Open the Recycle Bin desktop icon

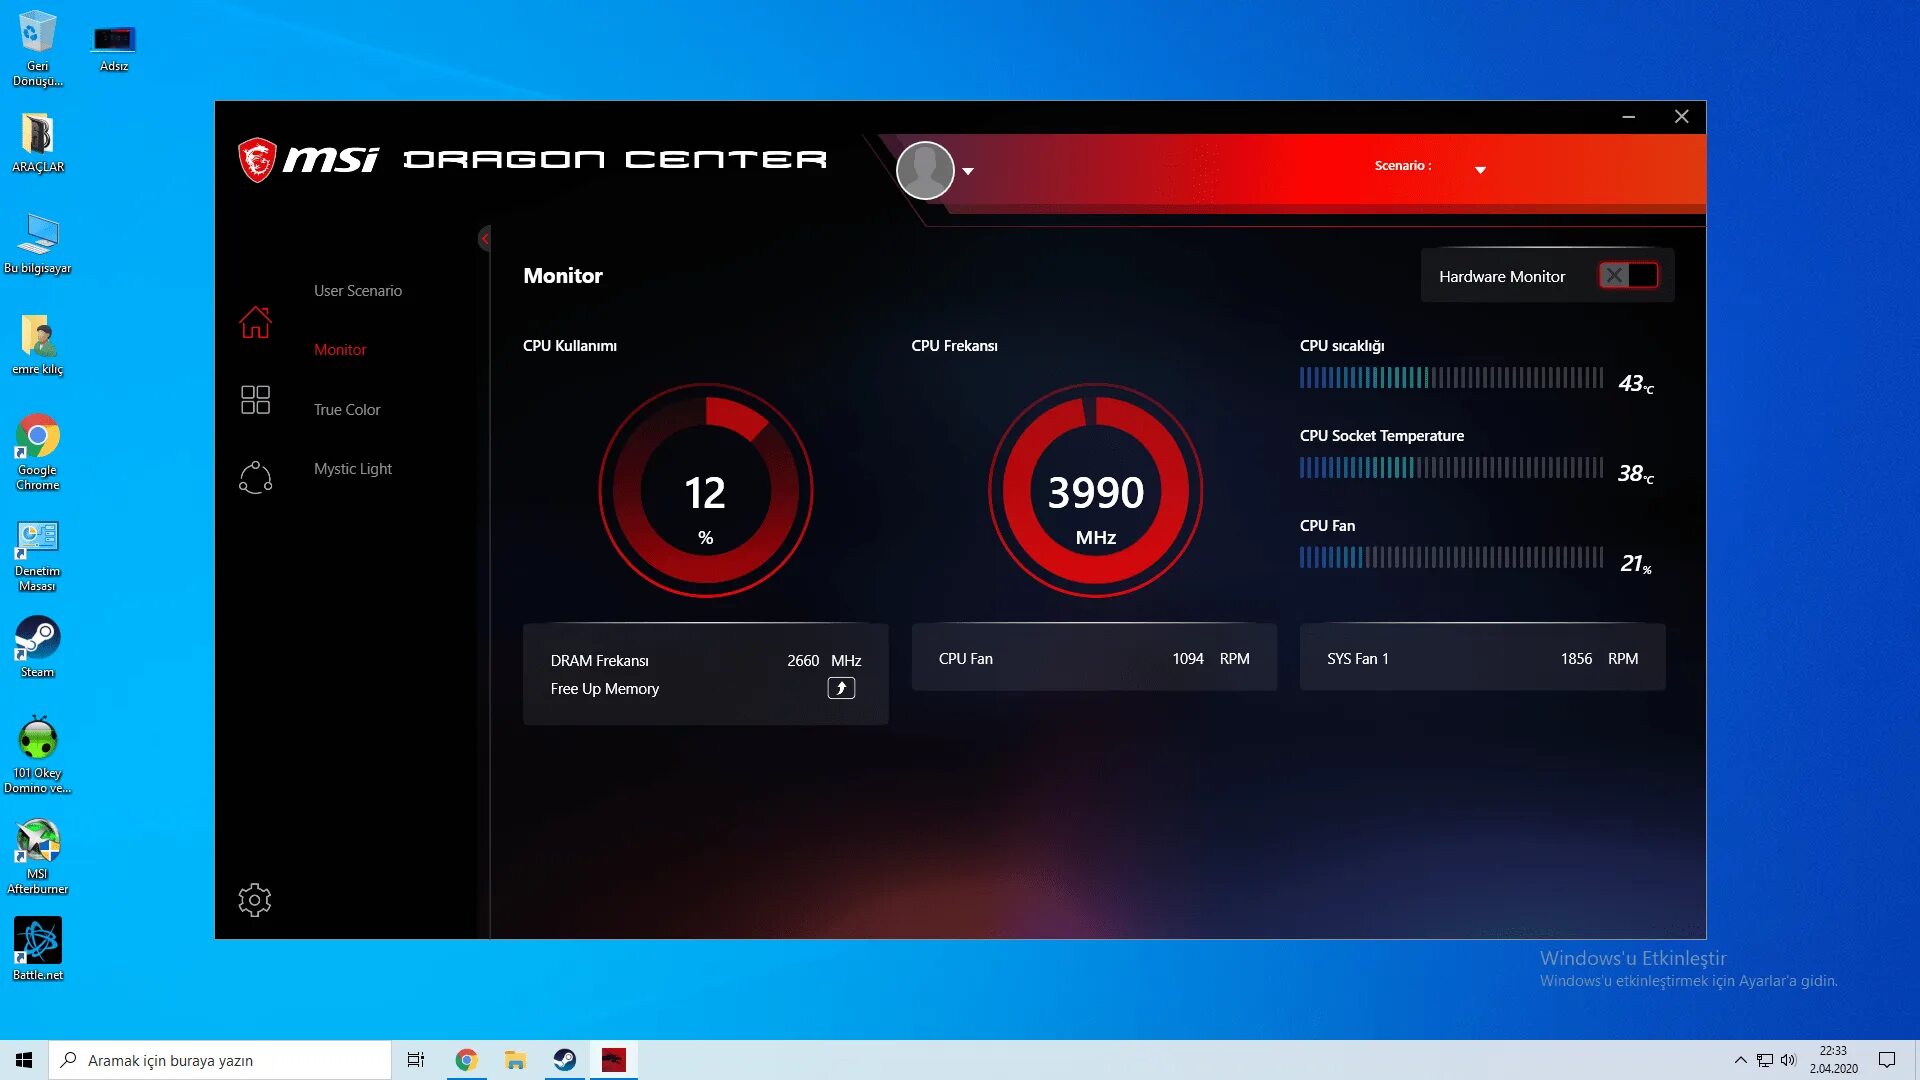click(37, 48)
